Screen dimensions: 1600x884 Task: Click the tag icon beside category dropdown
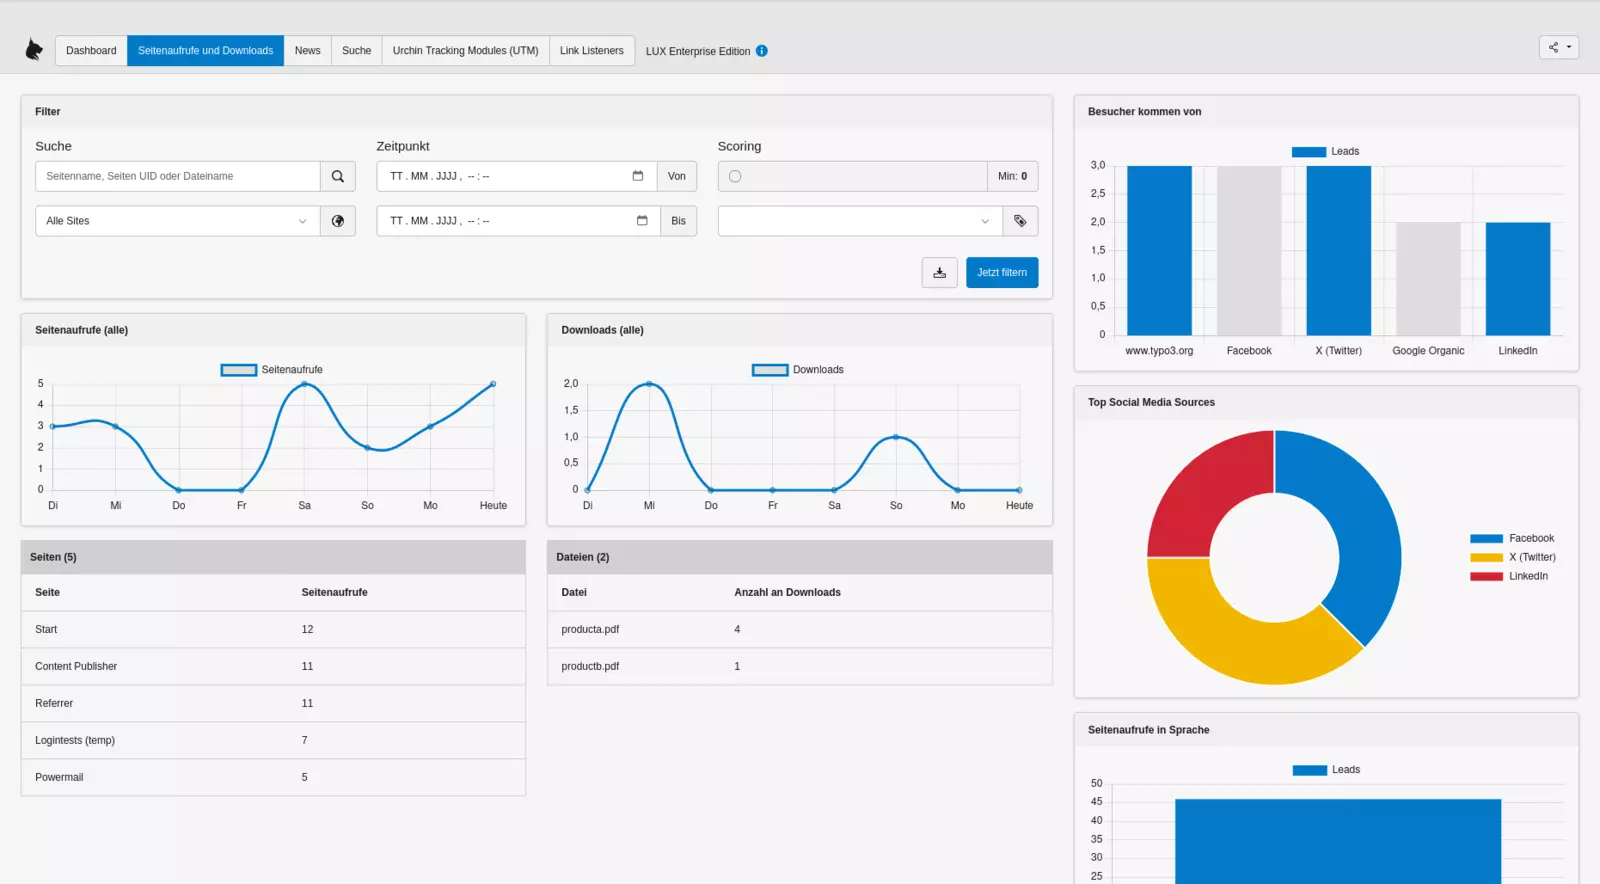tap(1020, 221)
